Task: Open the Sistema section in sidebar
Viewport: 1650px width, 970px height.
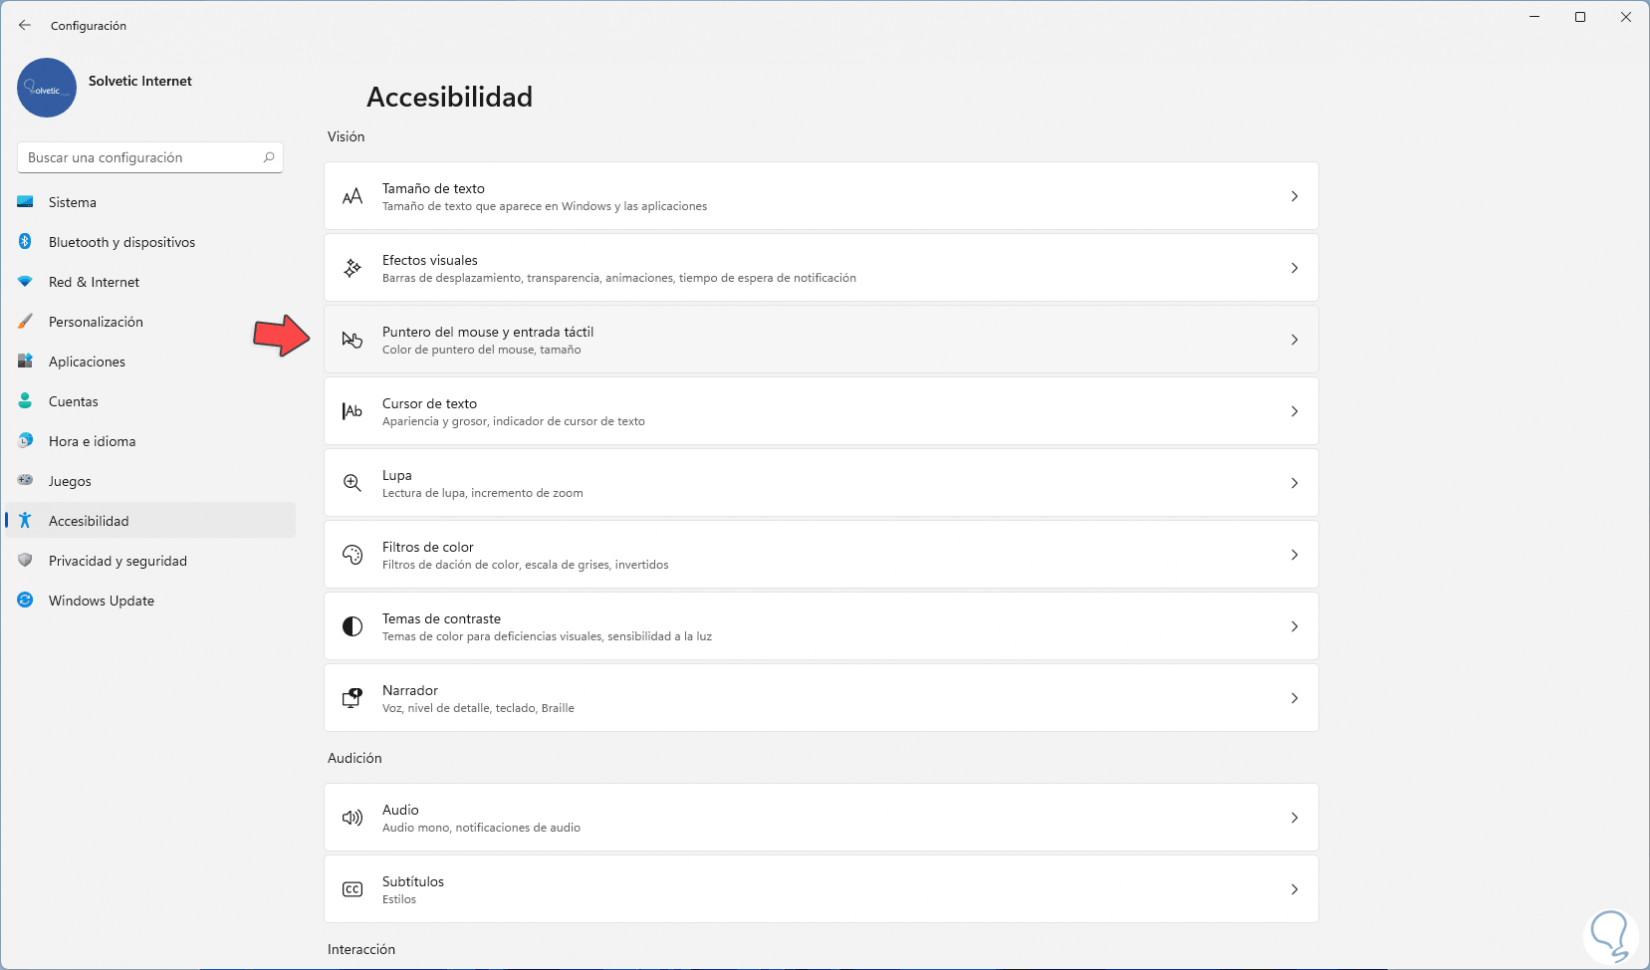Action: (x=72, y=202)
